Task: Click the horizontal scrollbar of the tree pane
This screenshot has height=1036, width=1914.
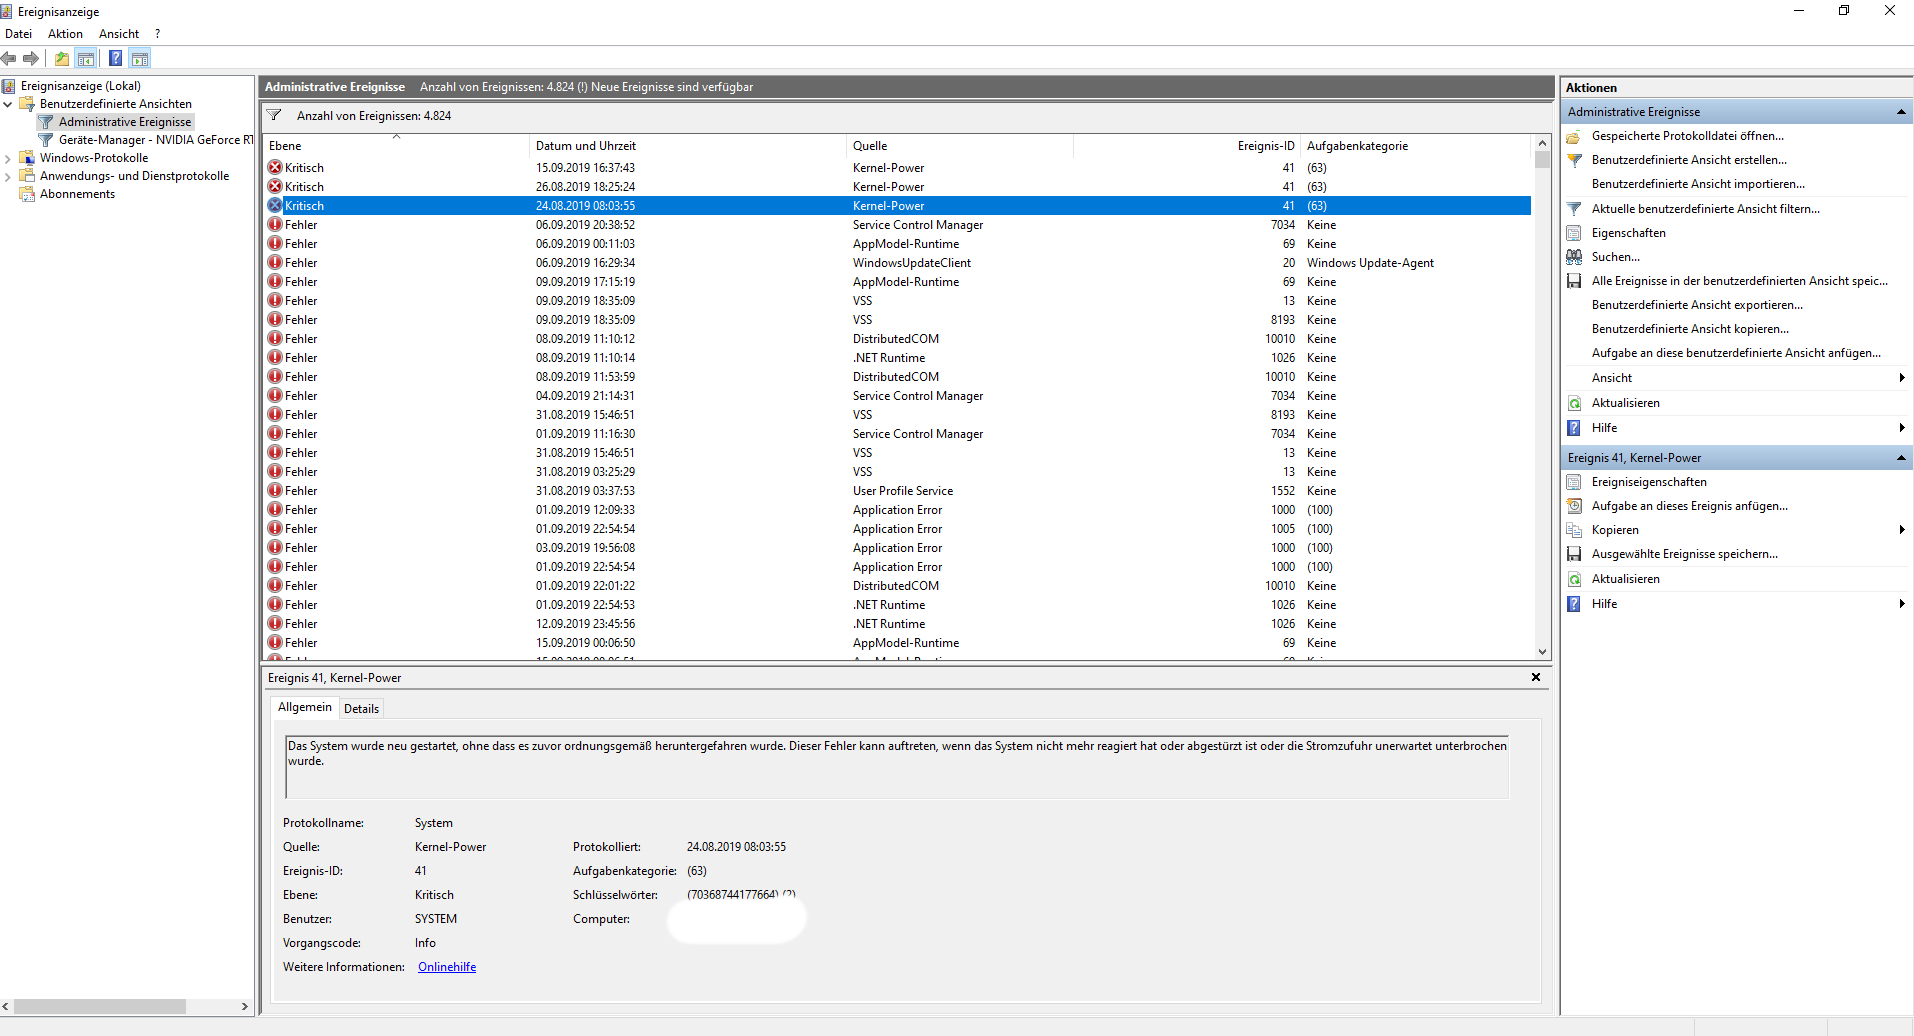Action: click(100, 1006)
